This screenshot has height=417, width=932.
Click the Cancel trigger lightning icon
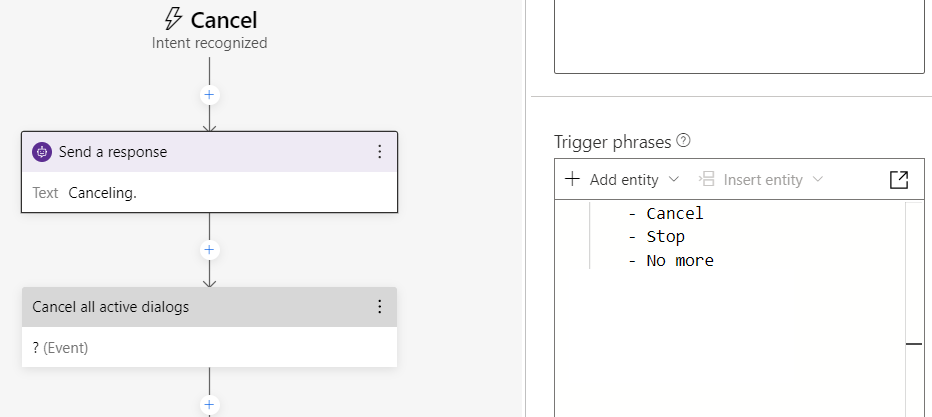[x=172, y=20]
